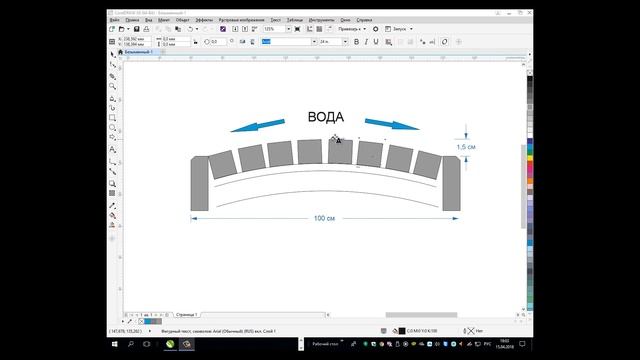Select the Rectangle tool
640x360 pixels.
pos(113,118)
